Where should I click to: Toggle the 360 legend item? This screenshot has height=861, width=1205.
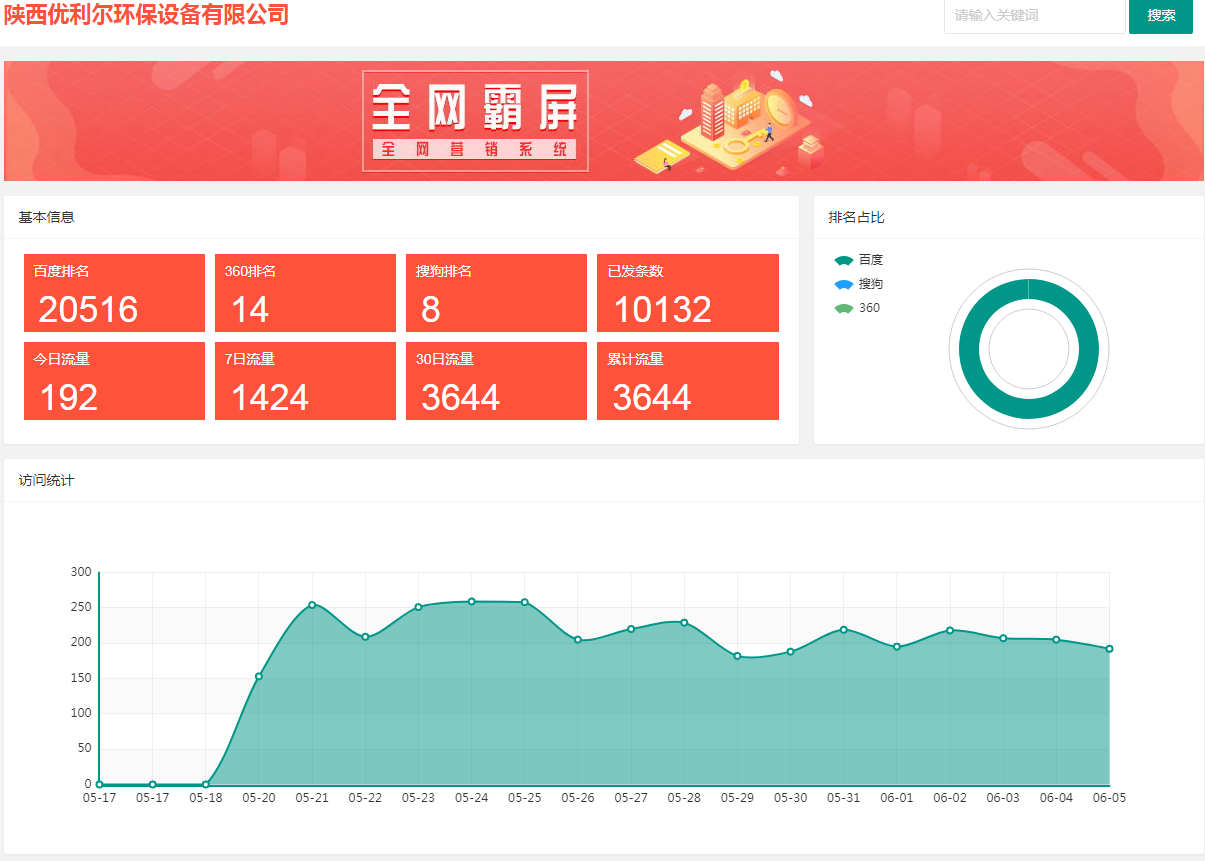point(858,308)
